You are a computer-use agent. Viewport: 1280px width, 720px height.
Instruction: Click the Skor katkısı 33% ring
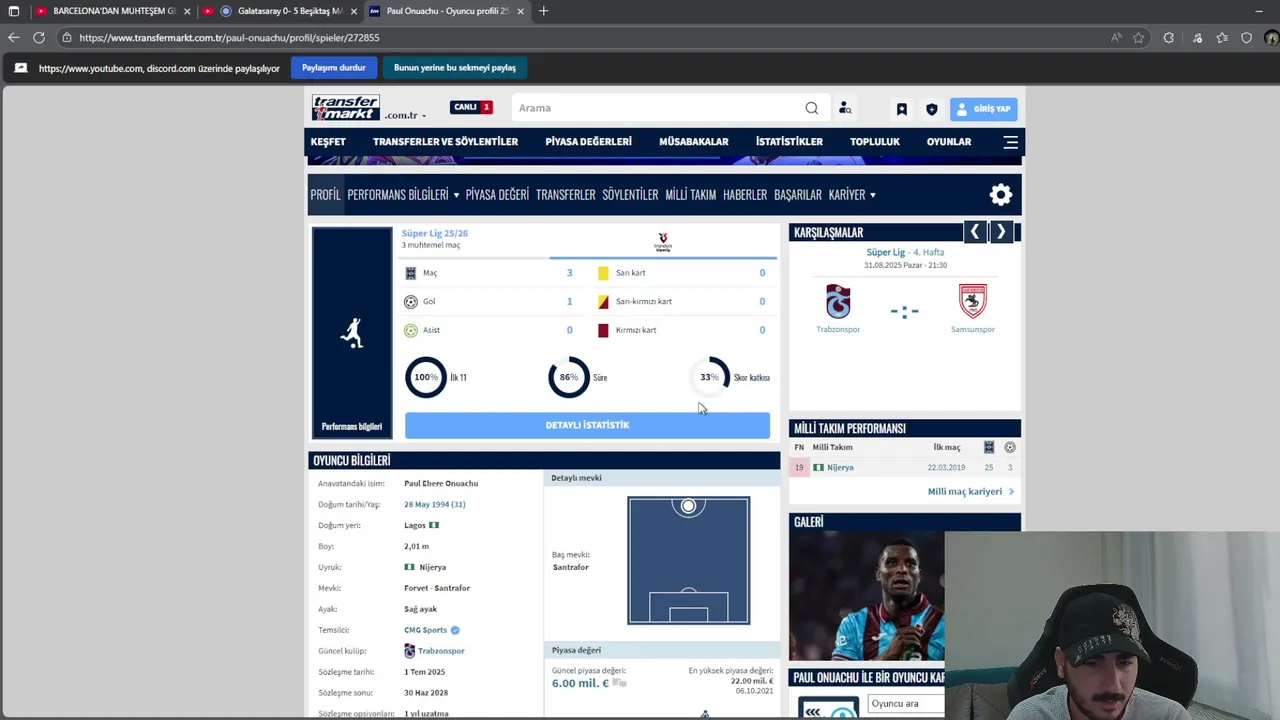tap(710, 377)
